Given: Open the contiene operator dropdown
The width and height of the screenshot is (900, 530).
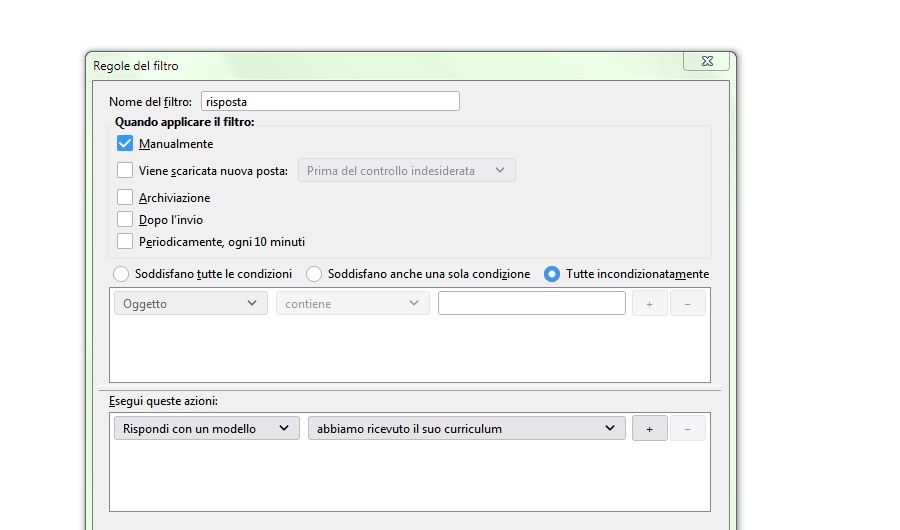Looking at the screenshot, I should [x=352, y=303].
